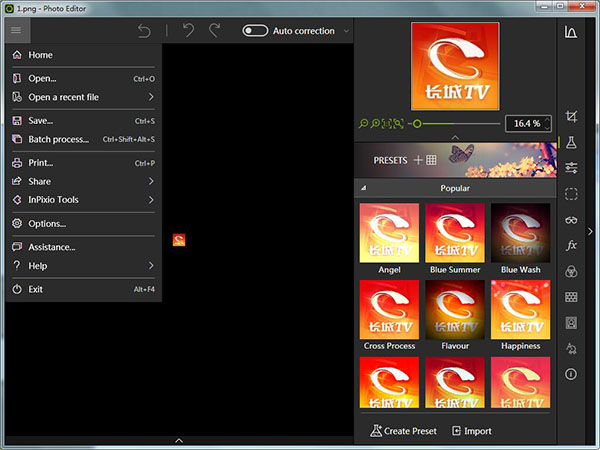Choose Batch process... menu entry
The width and height of the screenshot is (600, 450).
tap(83, 139)
